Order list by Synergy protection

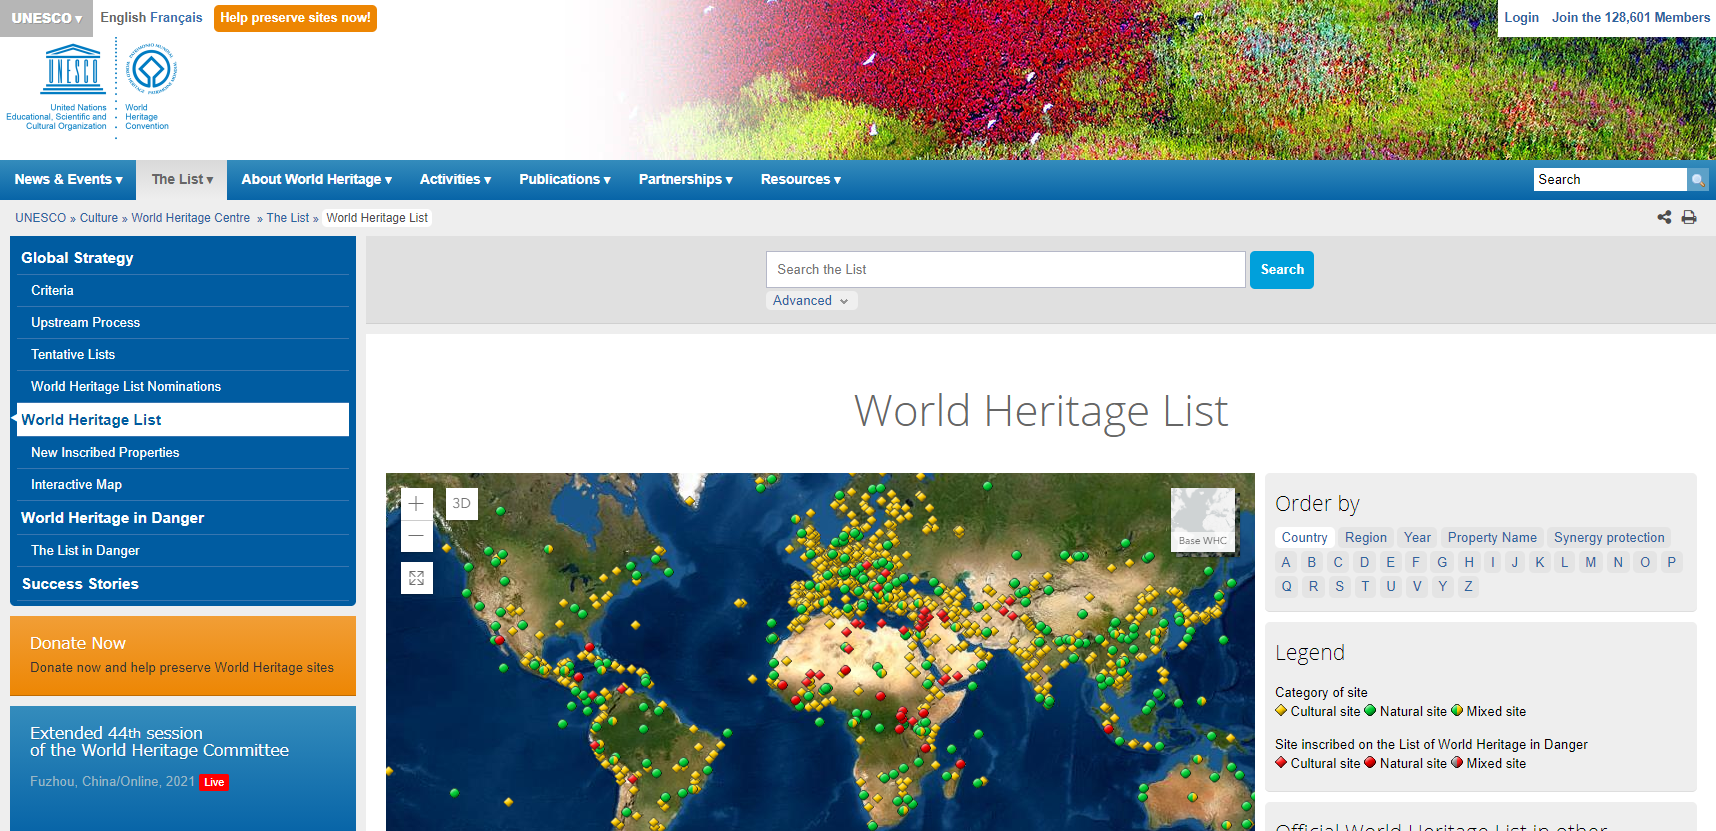(x=1609, y=538)
